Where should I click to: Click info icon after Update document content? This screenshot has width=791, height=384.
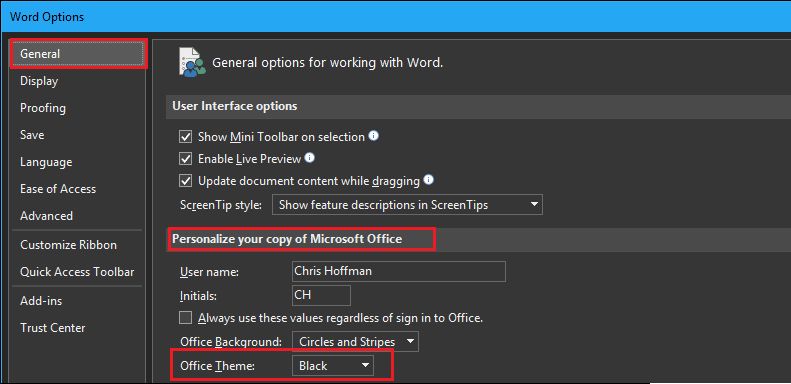[429, 180]
